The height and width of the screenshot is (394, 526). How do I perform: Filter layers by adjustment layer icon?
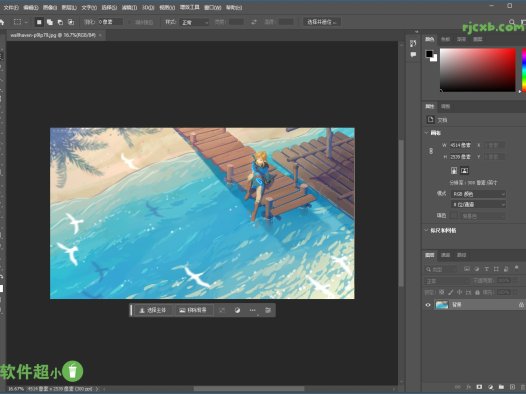pyautogui.click(x=477, y=269)
